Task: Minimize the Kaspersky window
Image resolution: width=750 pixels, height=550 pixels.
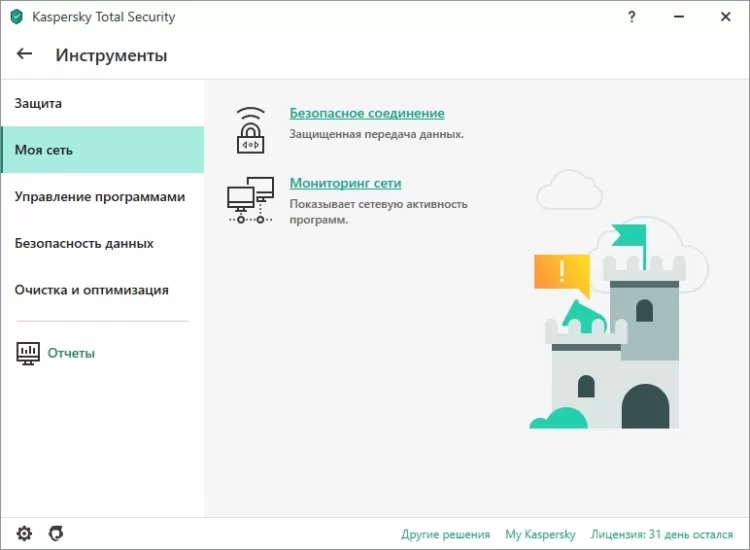Action: pyautogui.click(x=679, y=17)
